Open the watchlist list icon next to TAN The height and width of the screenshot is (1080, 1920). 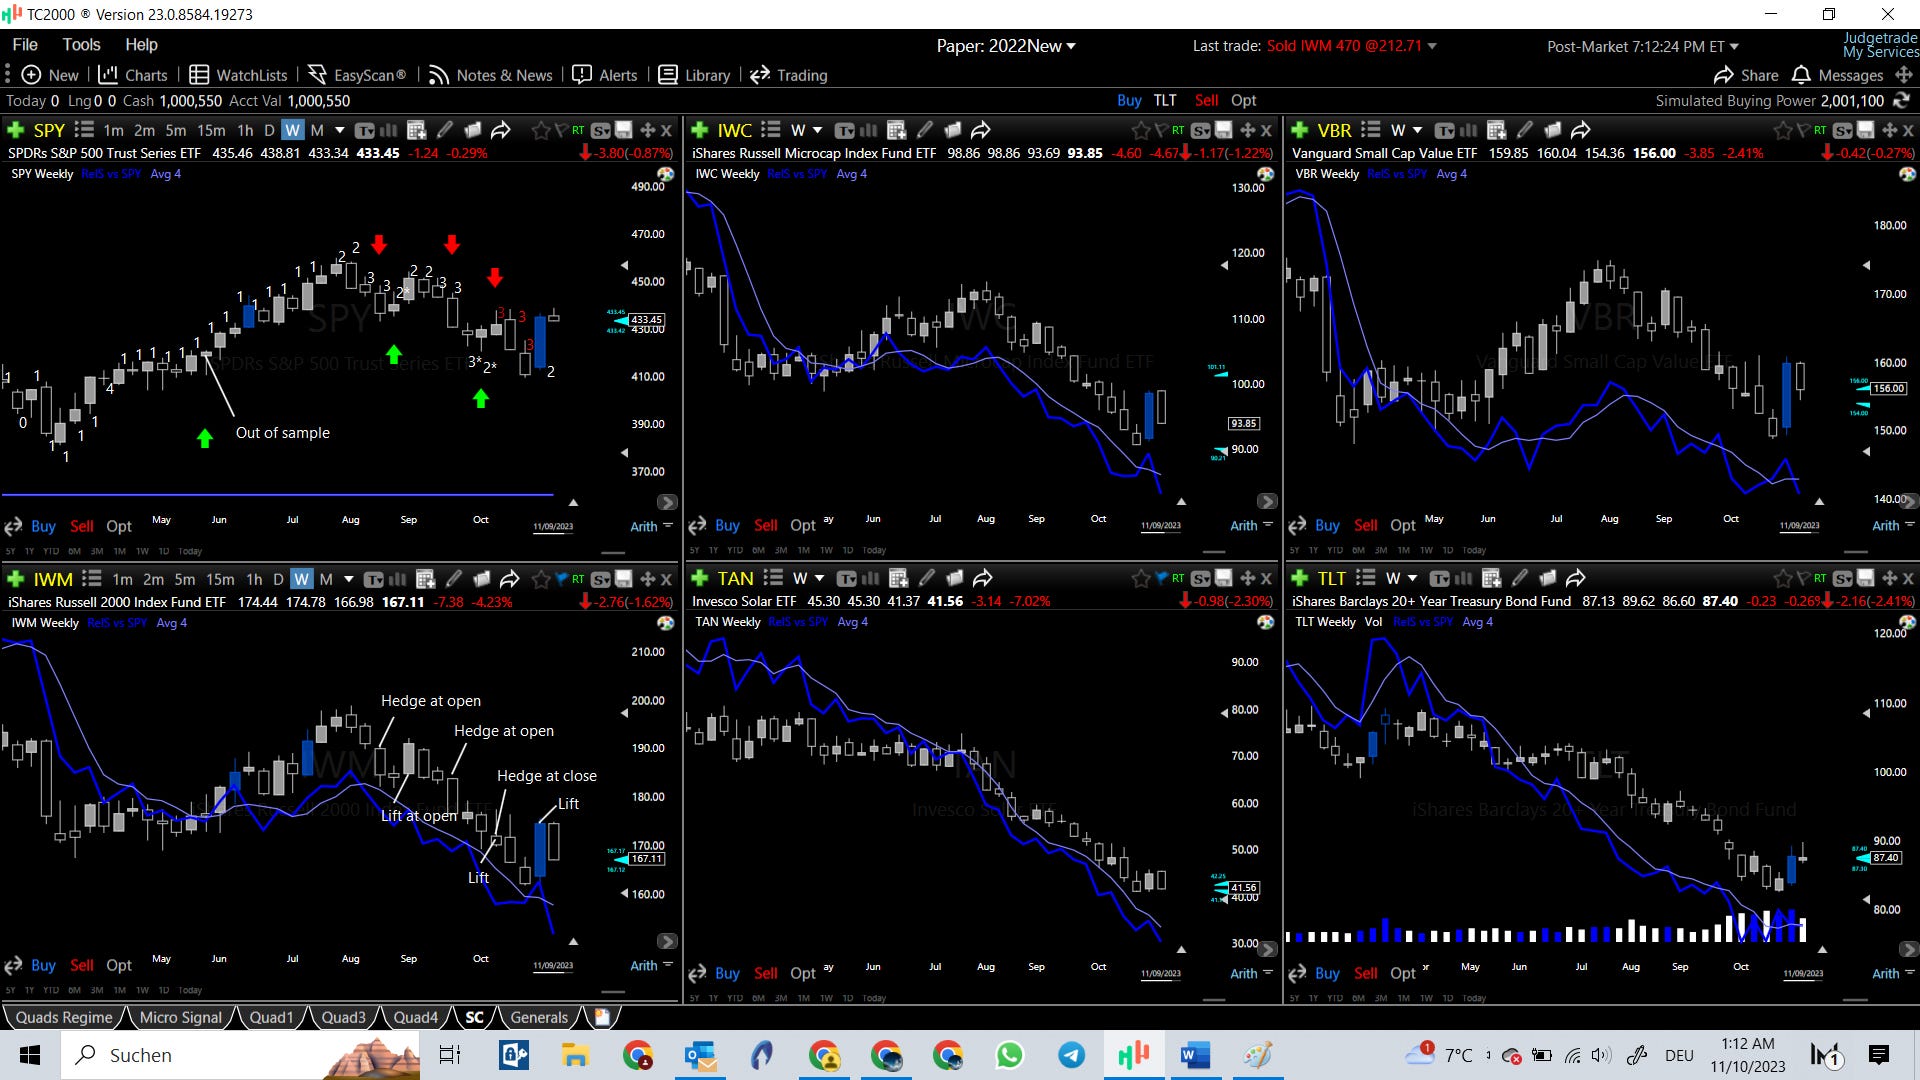coord(773,578)
